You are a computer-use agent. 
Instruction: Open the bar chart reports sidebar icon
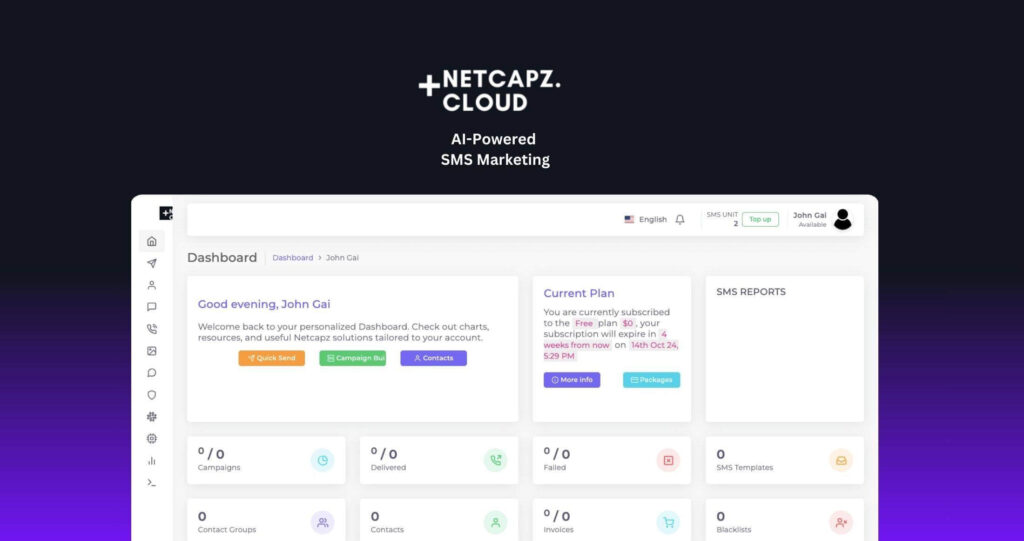[152, 461]
